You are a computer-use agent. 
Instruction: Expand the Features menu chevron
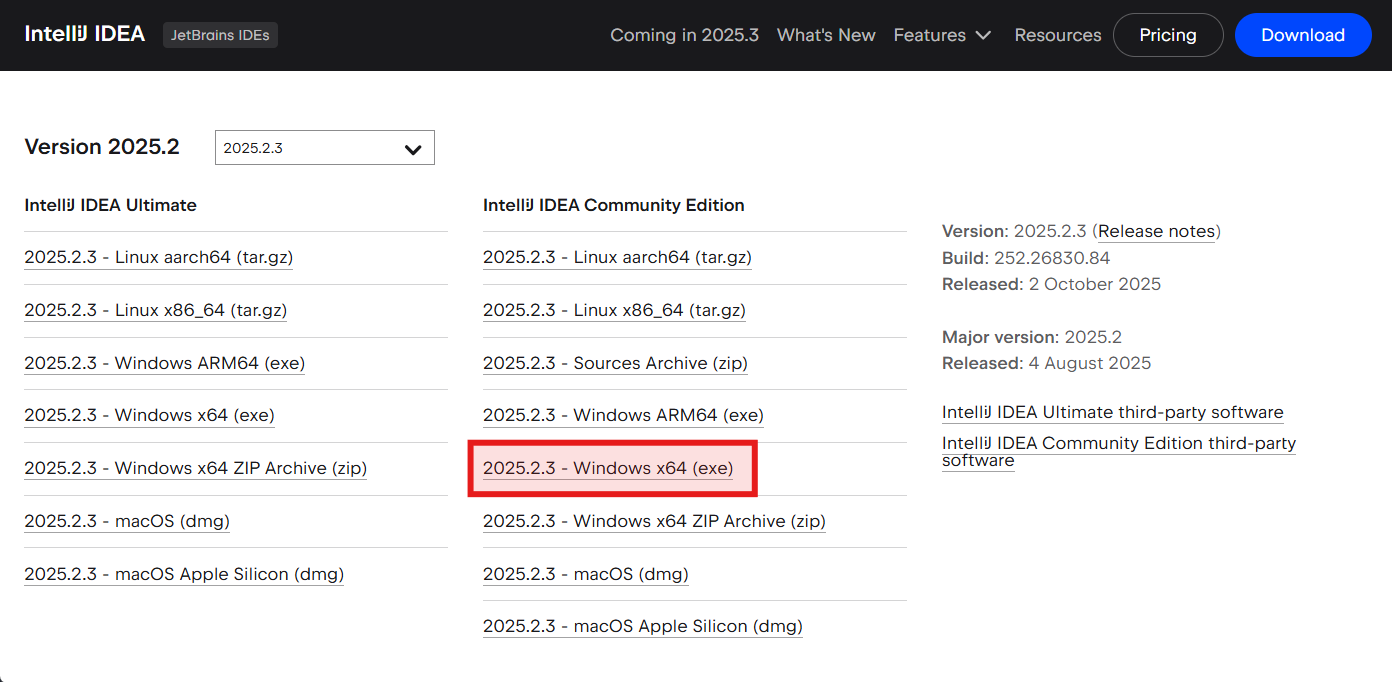pyautogui.click(x=983, y=35)
